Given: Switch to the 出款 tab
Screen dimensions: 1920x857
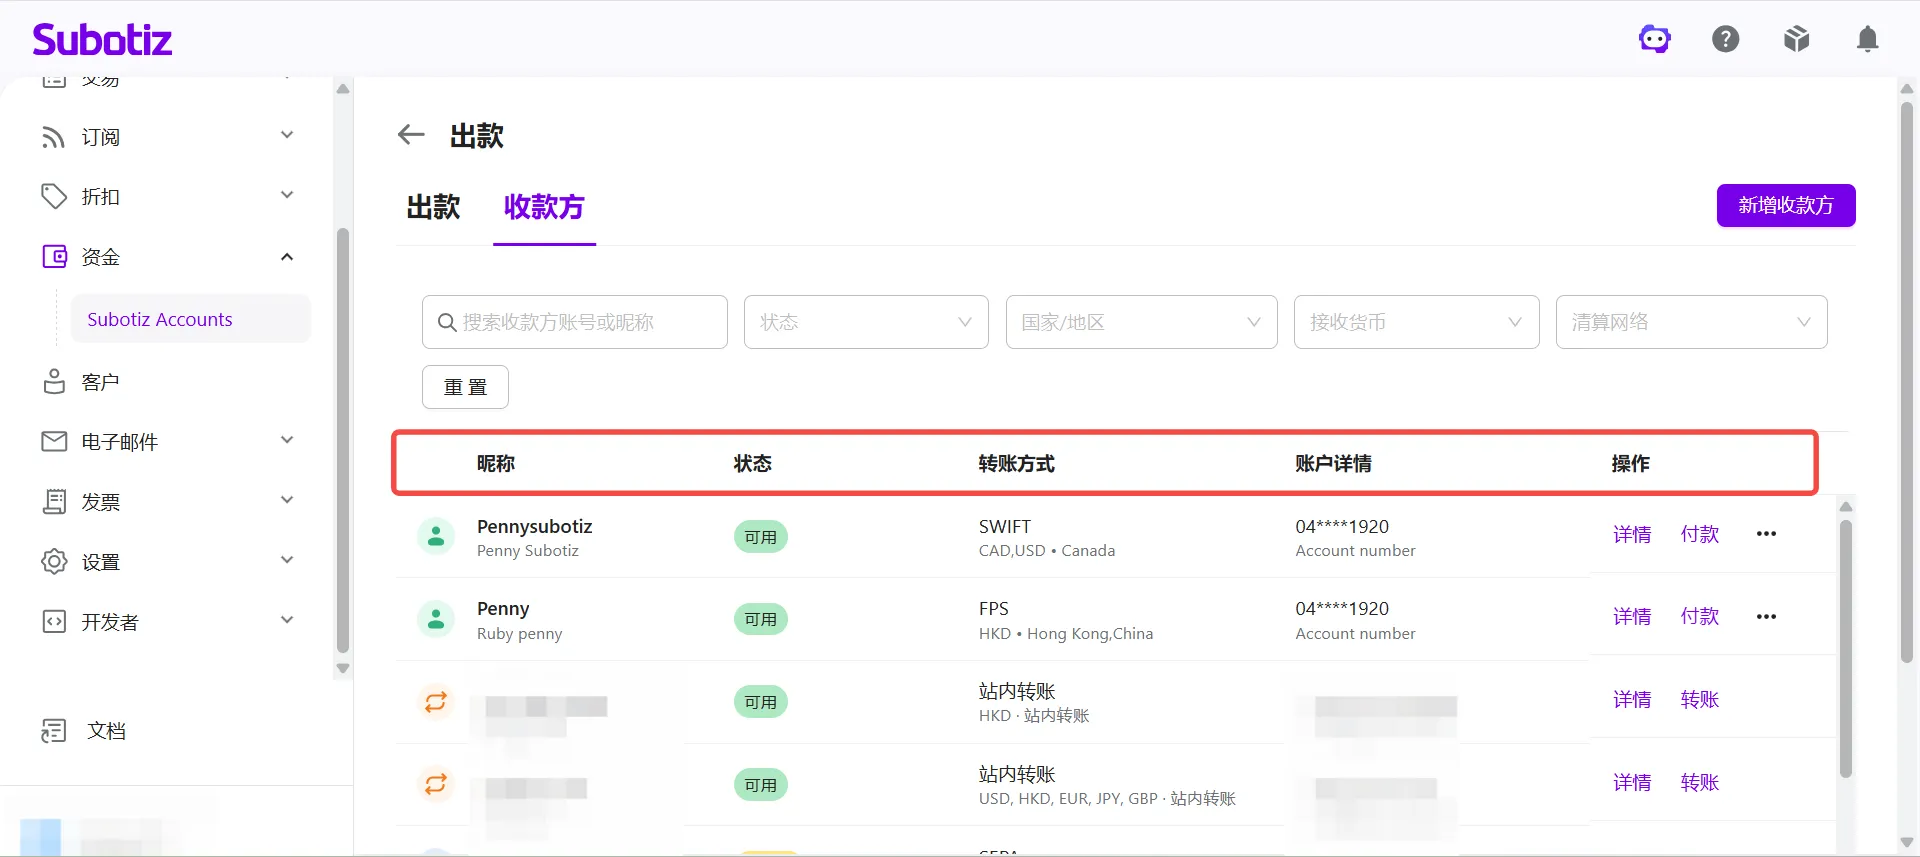Looking at the screenshot, I should coord(433,207).
